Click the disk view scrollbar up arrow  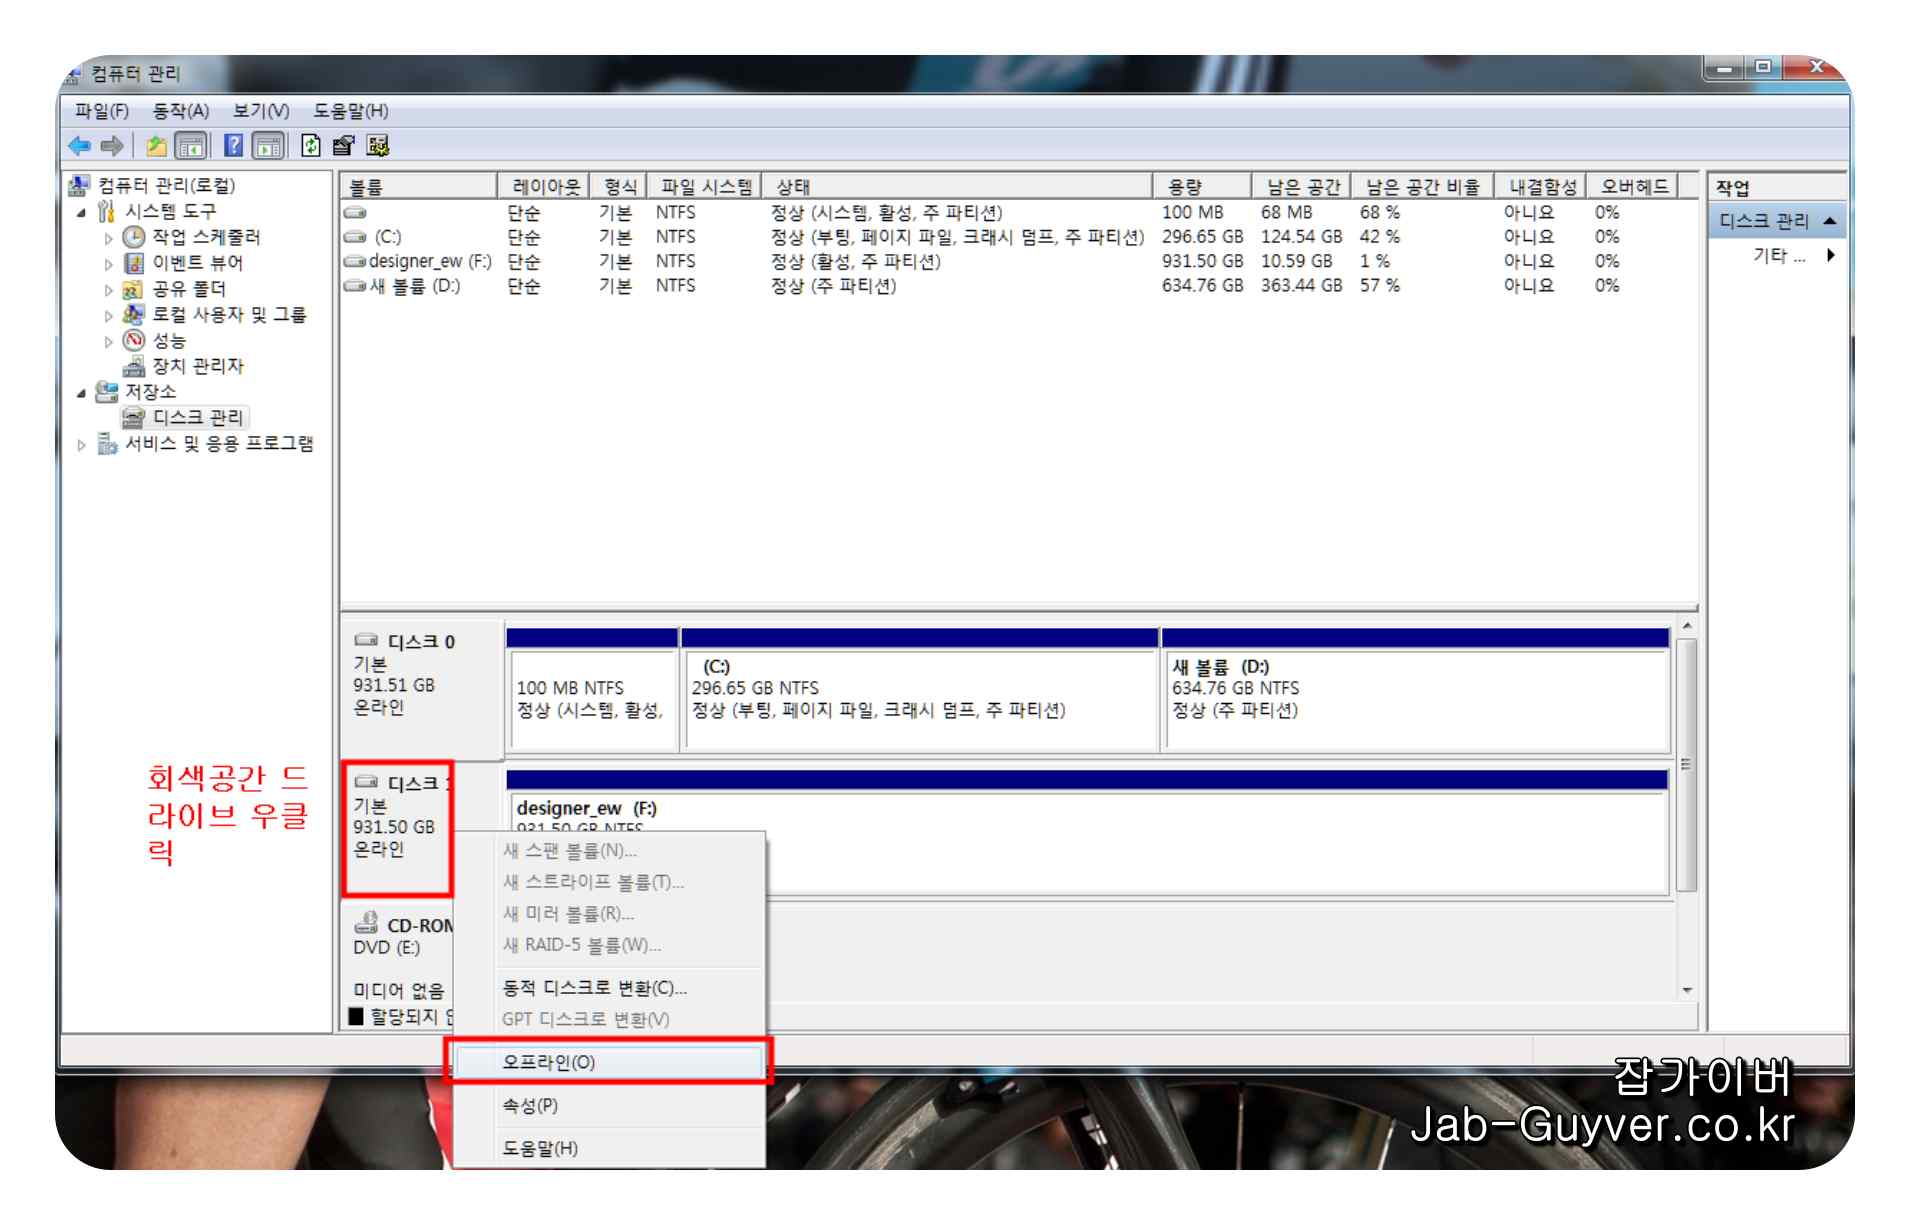click(x=1687, y=626)
